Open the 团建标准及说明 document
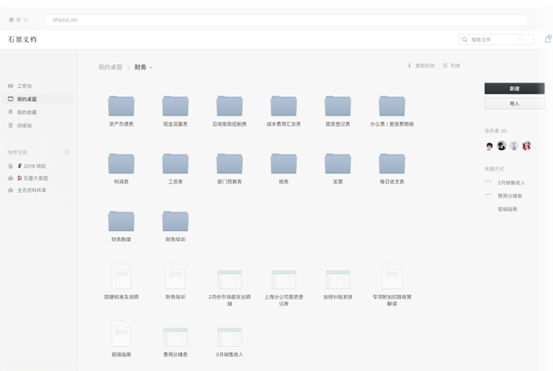This screenshot has height=371, width=553. pos(121,276)
